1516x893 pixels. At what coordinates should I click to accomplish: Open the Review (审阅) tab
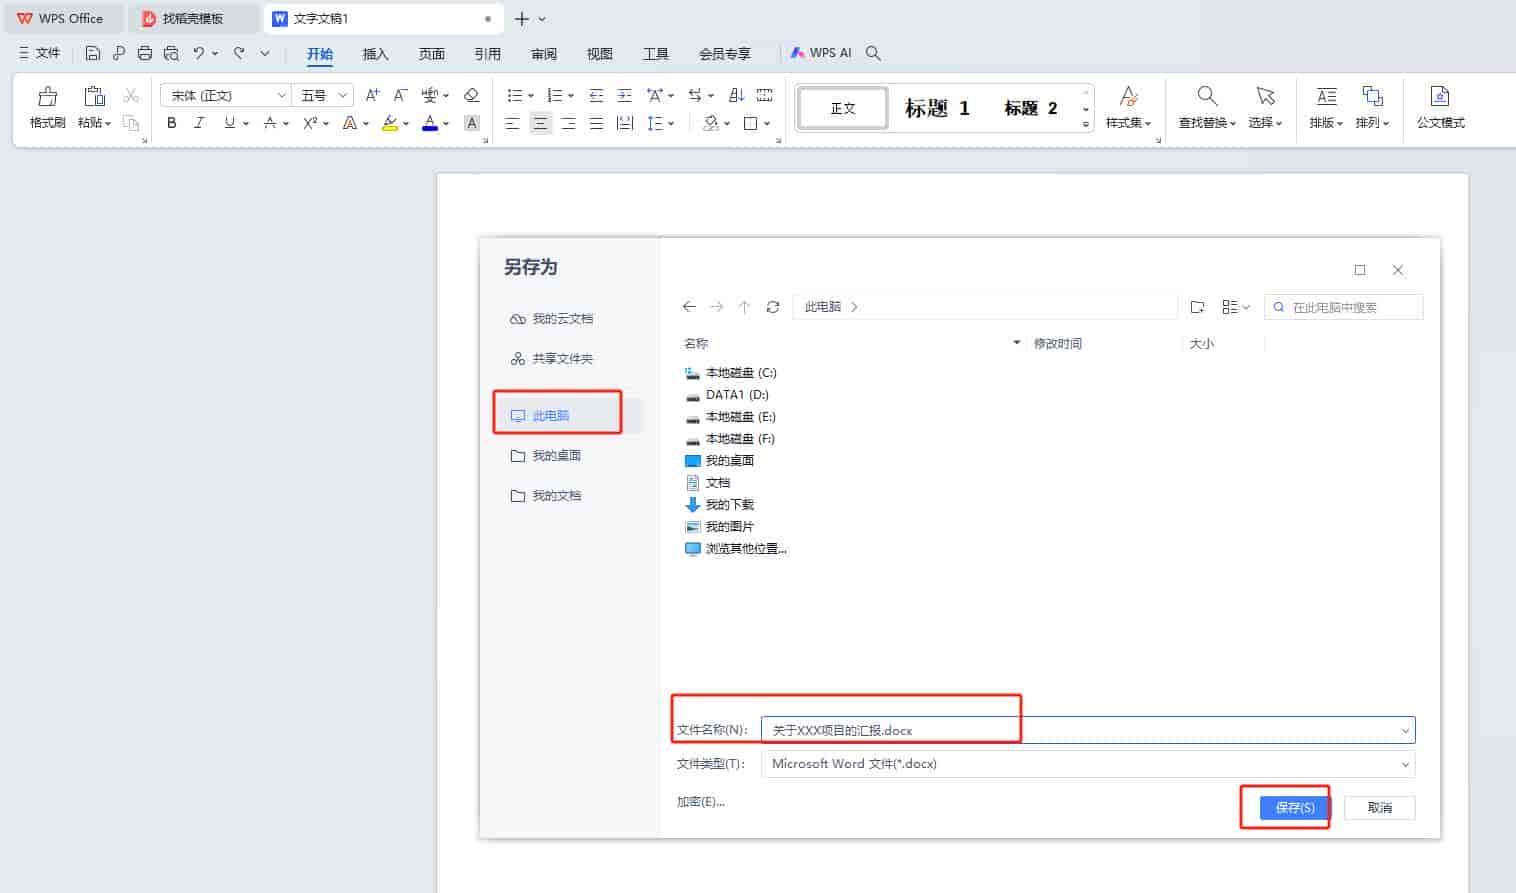tap(544, 54)
